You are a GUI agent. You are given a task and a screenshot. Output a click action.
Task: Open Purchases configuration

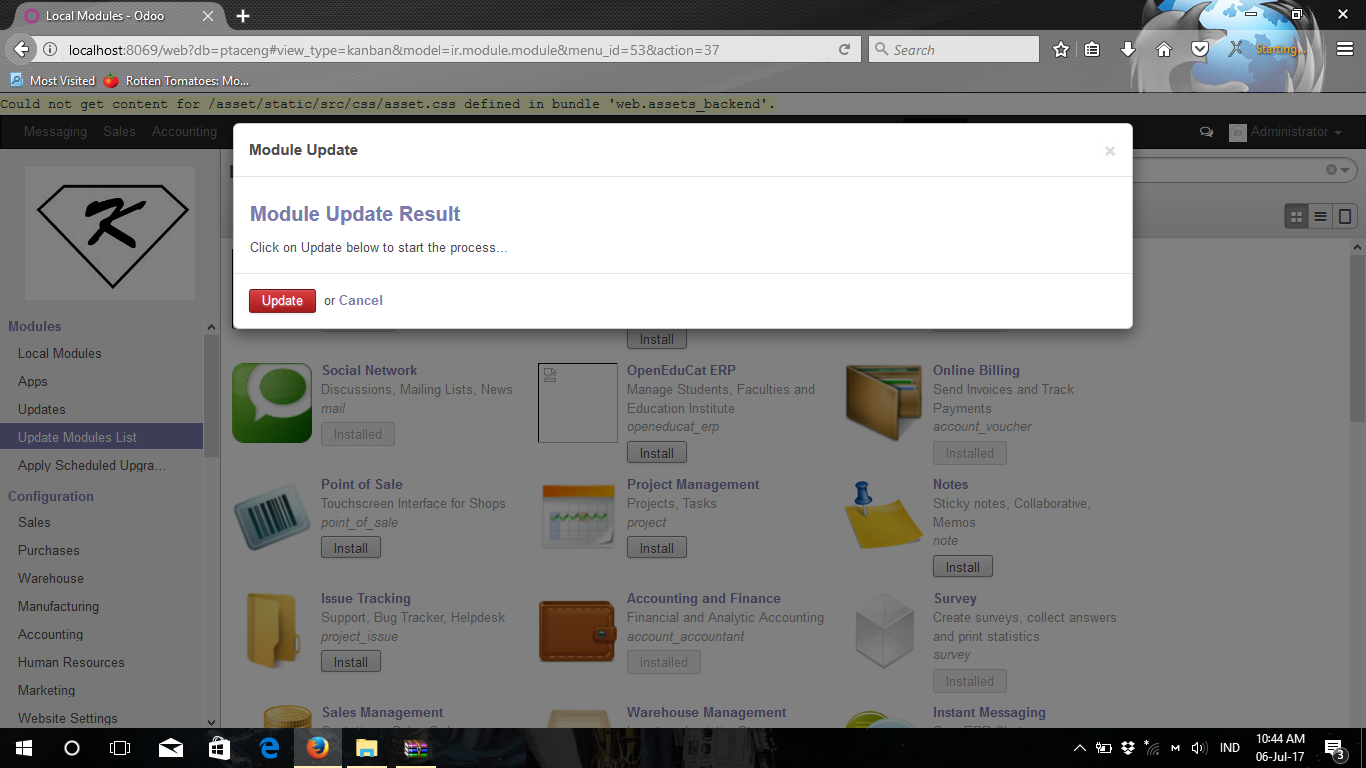[48, 550]
